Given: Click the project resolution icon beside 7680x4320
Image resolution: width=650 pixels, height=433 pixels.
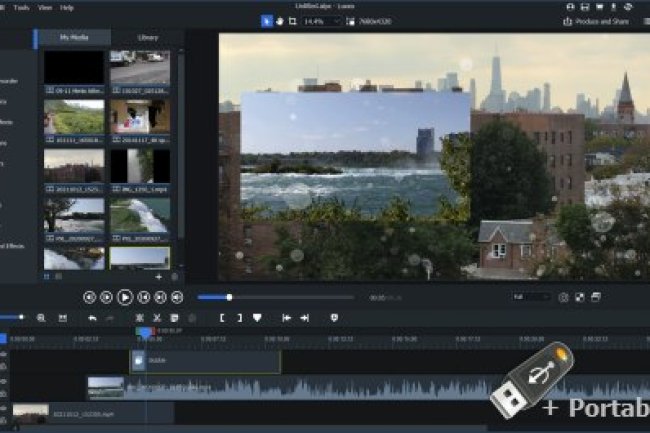Looking at the screenshot, I should pos(350,22).
